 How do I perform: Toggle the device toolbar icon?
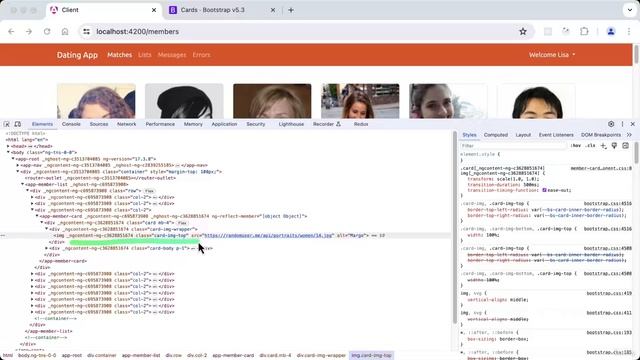(18, 124)
